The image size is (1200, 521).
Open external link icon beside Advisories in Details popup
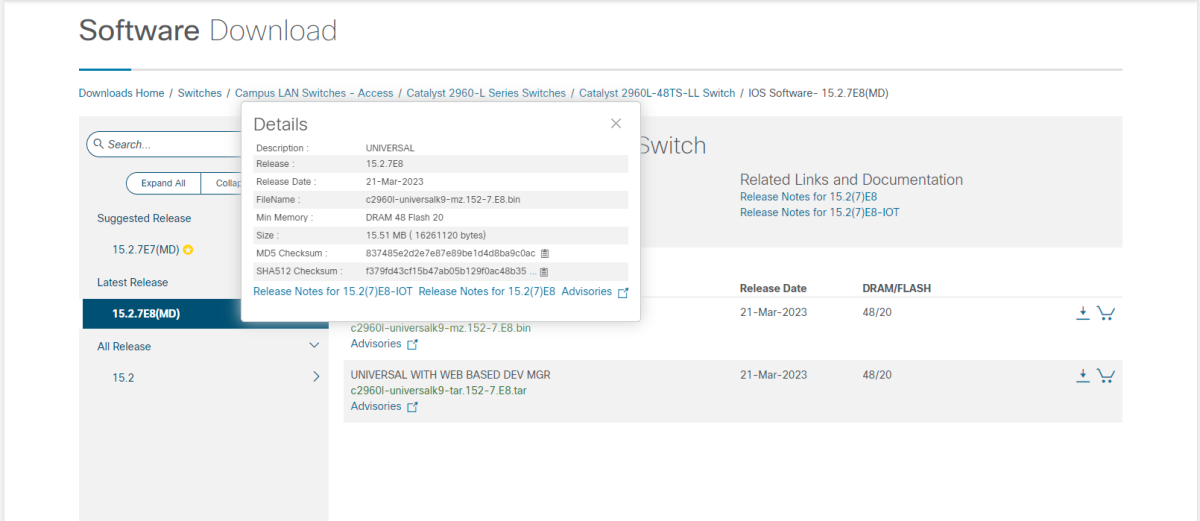[623, 292]
